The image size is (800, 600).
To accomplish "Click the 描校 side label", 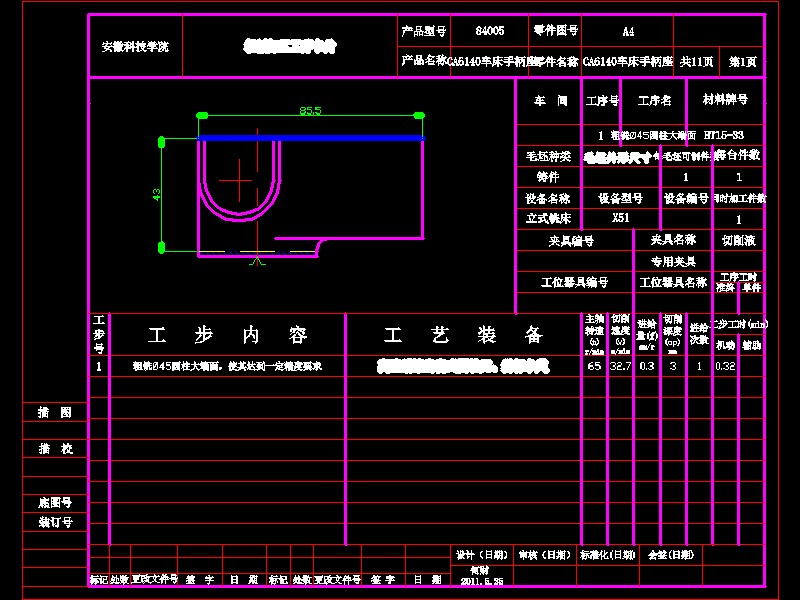I will point(55,448).
